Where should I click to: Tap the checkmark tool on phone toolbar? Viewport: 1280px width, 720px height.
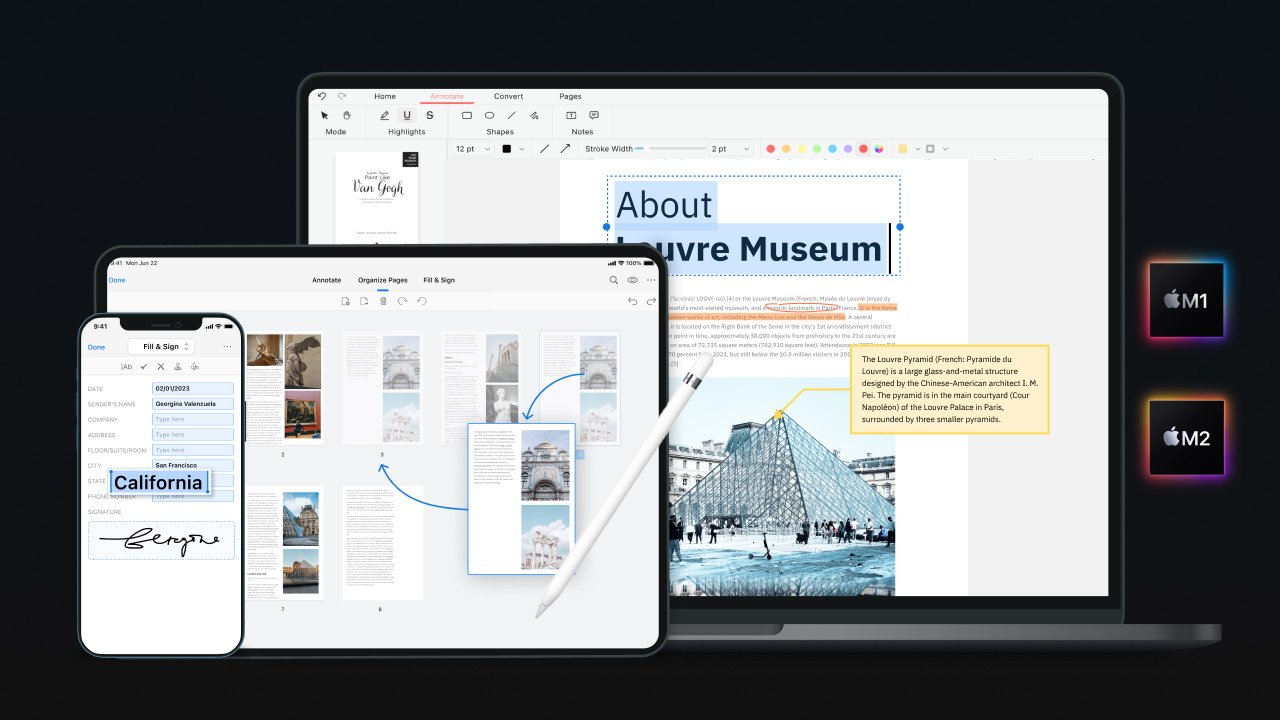(144, 367)
